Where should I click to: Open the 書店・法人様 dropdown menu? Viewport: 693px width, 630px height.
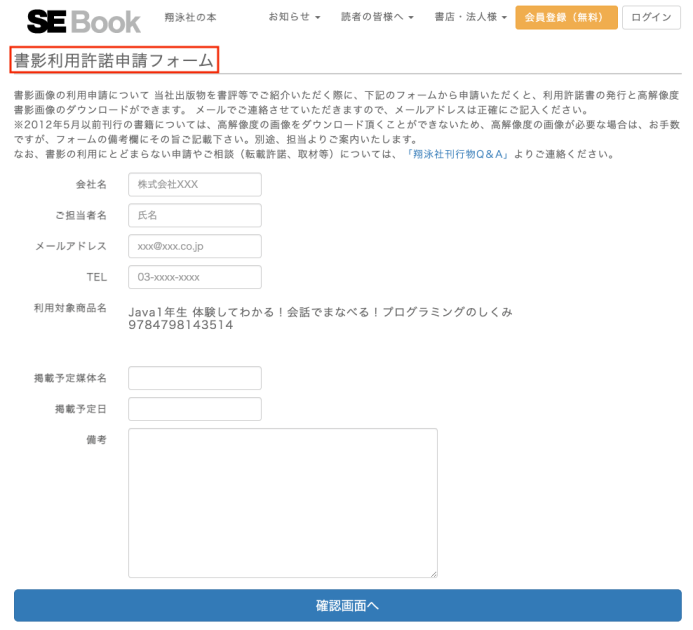coord(471,18)
